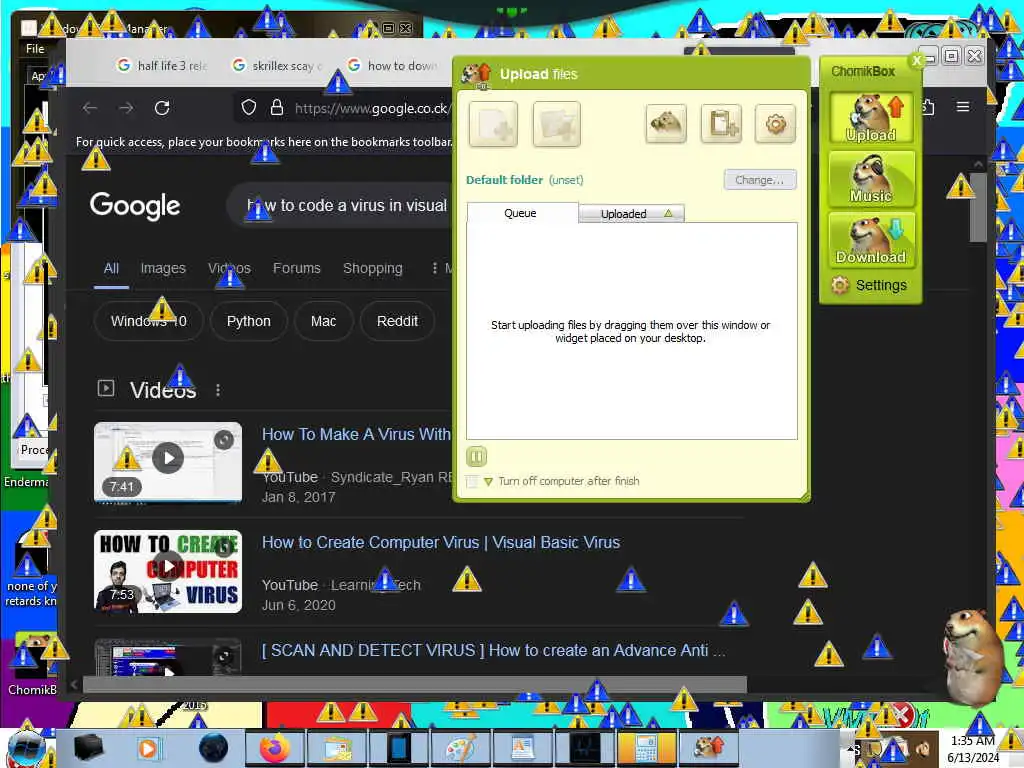Open File menu in the background window
Viewport: 1024px width, 768px height.
pos(35,48)
